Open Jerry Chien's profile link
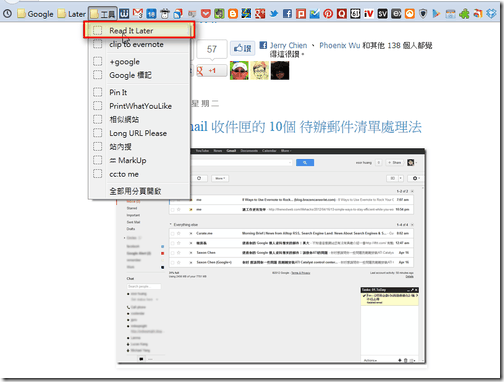Screen dimensions: 504x382 pos(288,45)
